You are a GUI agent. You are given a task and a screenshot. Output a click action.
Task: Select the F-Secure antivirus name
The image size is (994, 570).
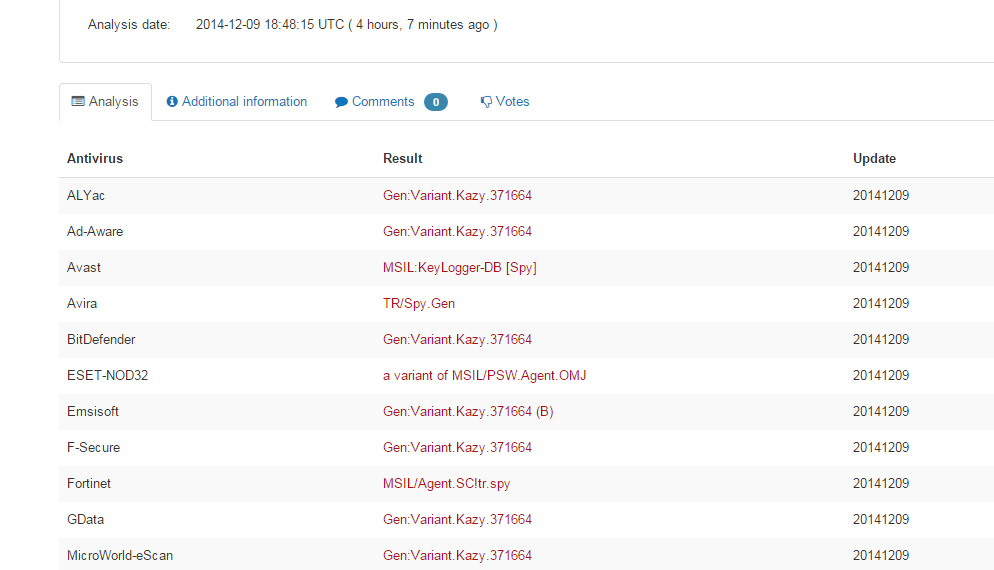coord(93,448)
